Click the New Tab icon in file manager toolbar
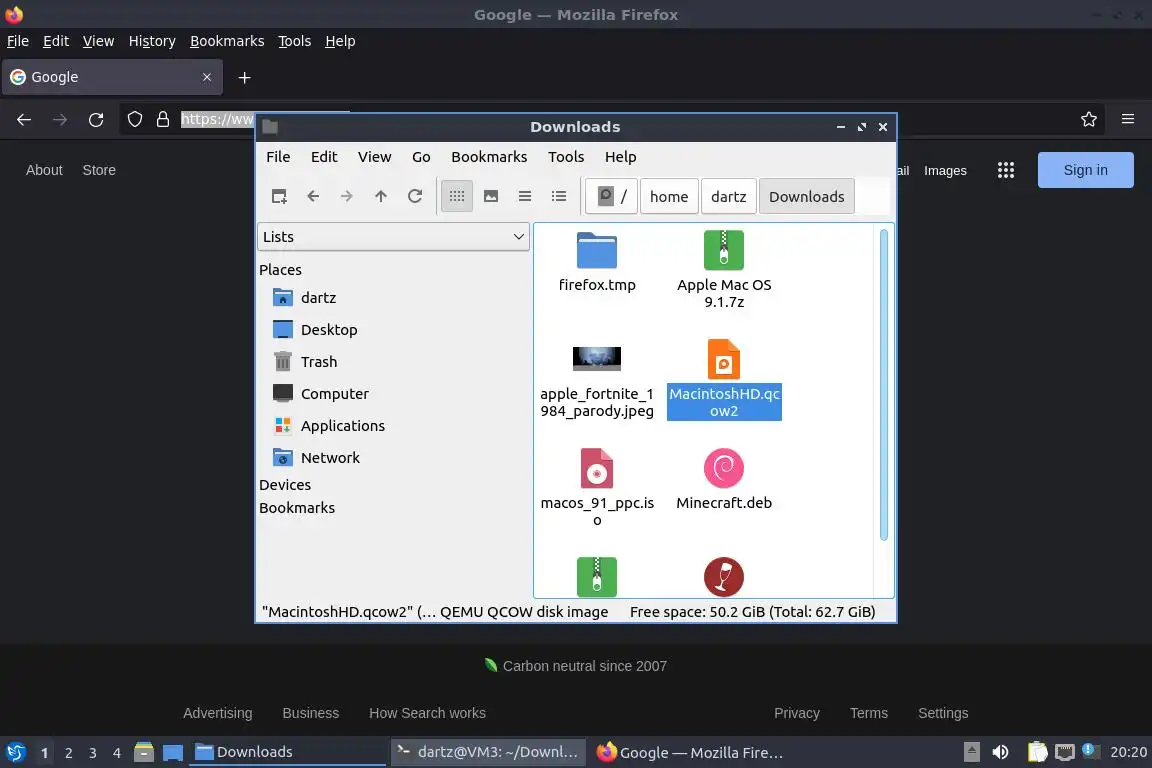The width and height of the screenshot is (1152, 768). tap(279, 196)
